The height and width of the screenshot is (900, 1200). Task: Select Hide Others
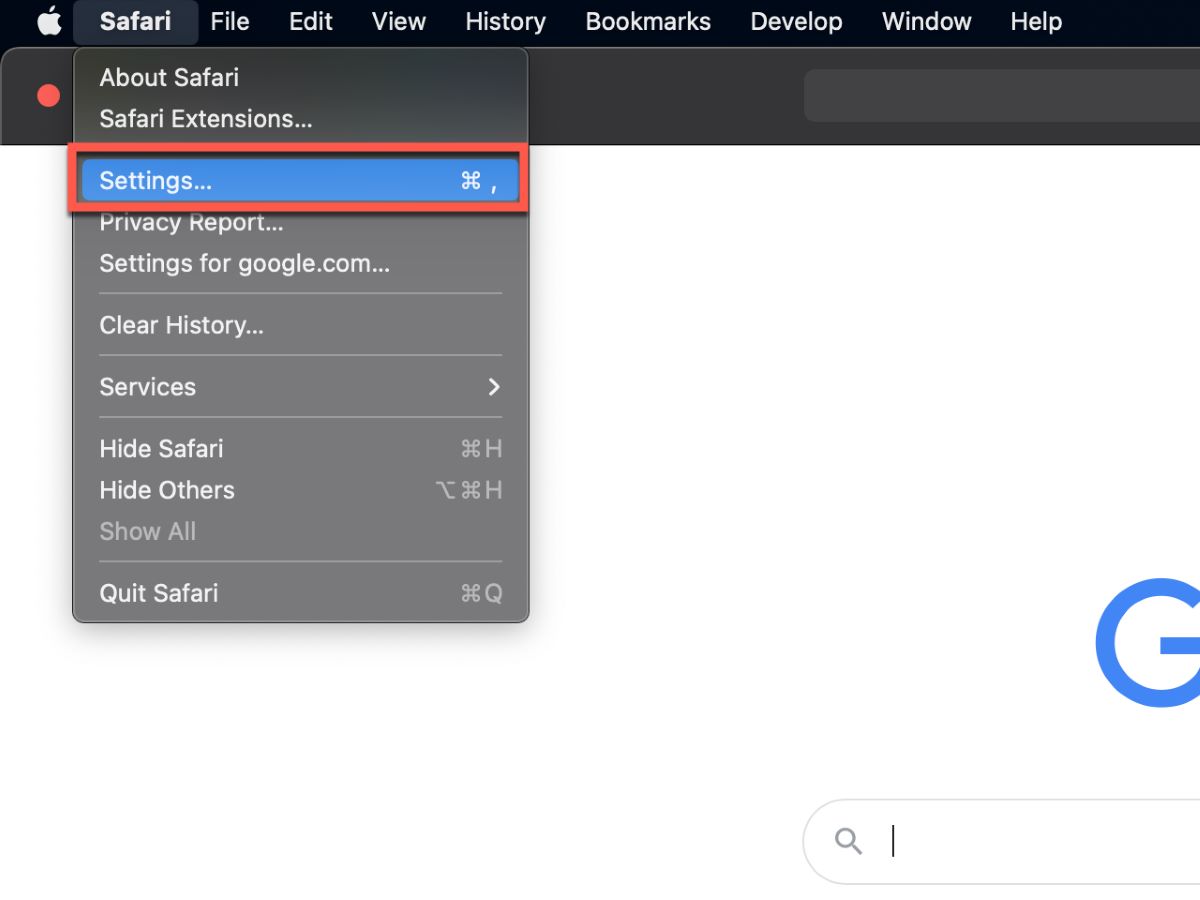tap(166, 490)
